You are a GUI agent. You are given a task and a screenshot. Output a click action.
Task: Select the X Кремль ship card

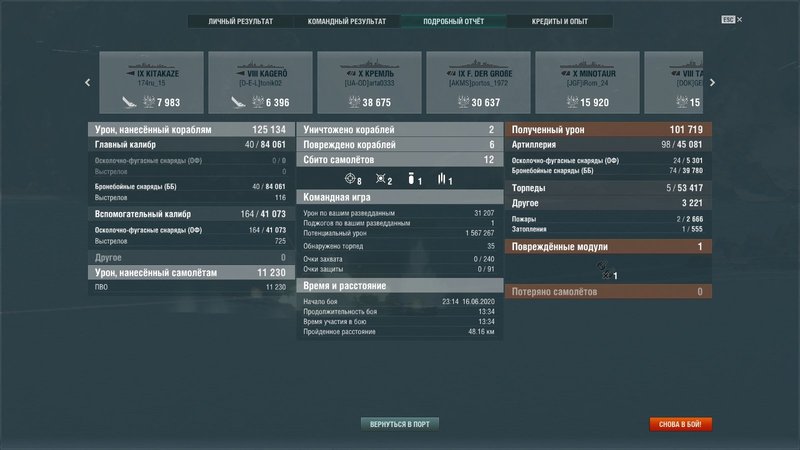(x=369, y=82)
